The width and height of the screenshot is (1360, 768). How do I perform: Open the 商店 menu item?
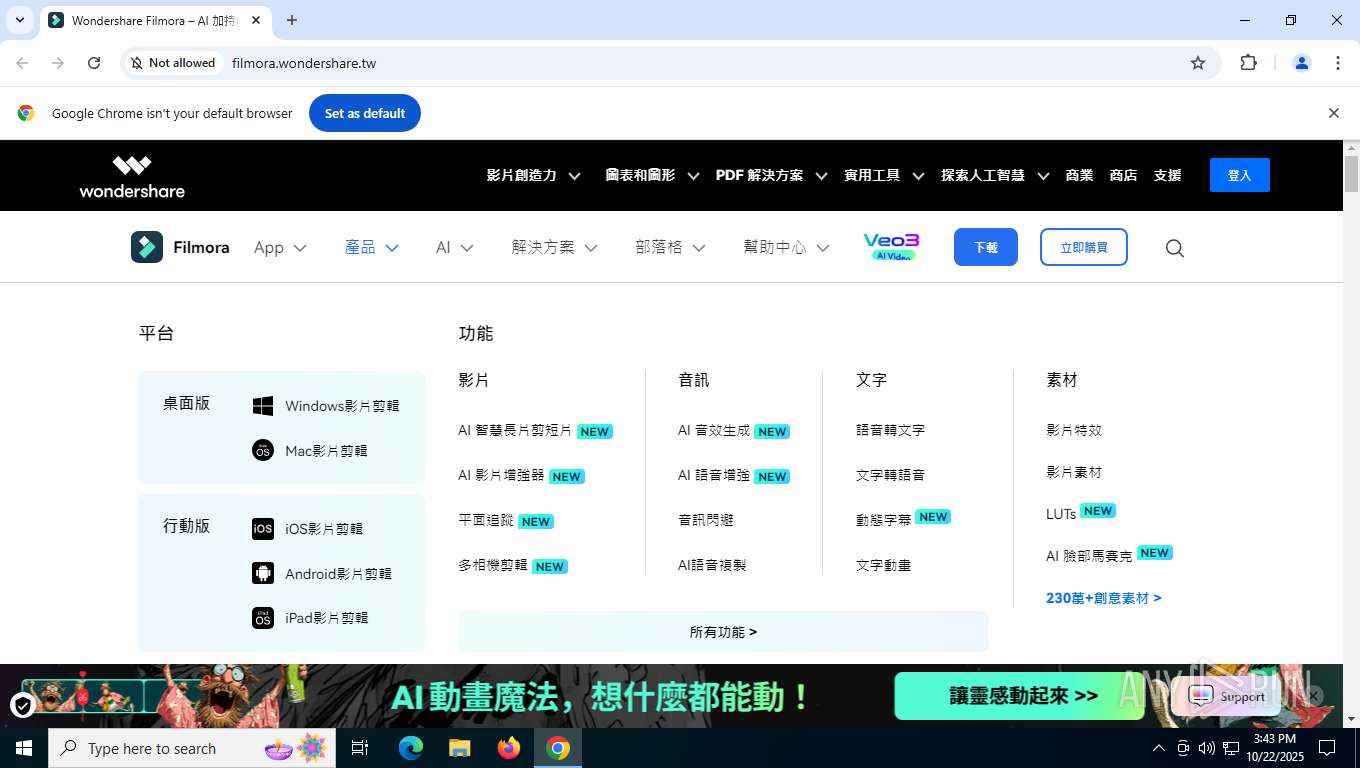click(1123, 175)
